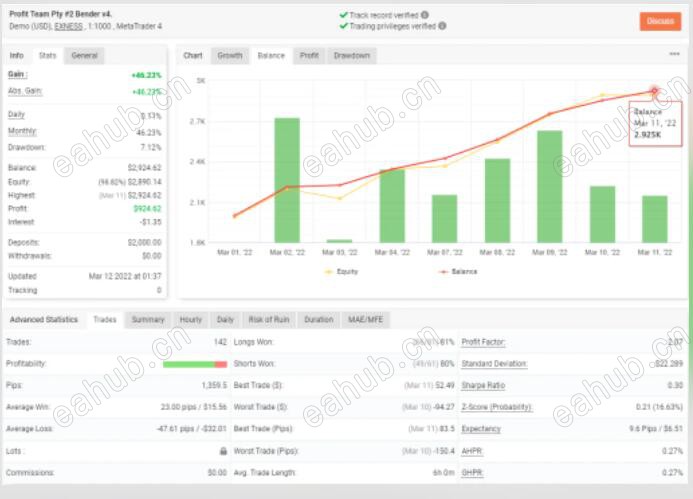Click the Gain label link
The image size is (693, 499).
click(x=17, y=74)
